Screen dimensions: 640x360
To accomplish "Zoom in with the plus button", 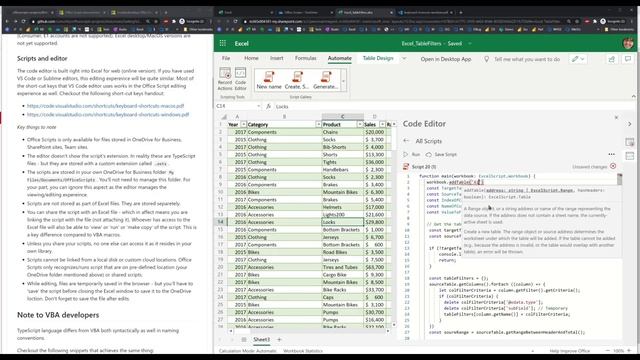I will tap(629, 351).
